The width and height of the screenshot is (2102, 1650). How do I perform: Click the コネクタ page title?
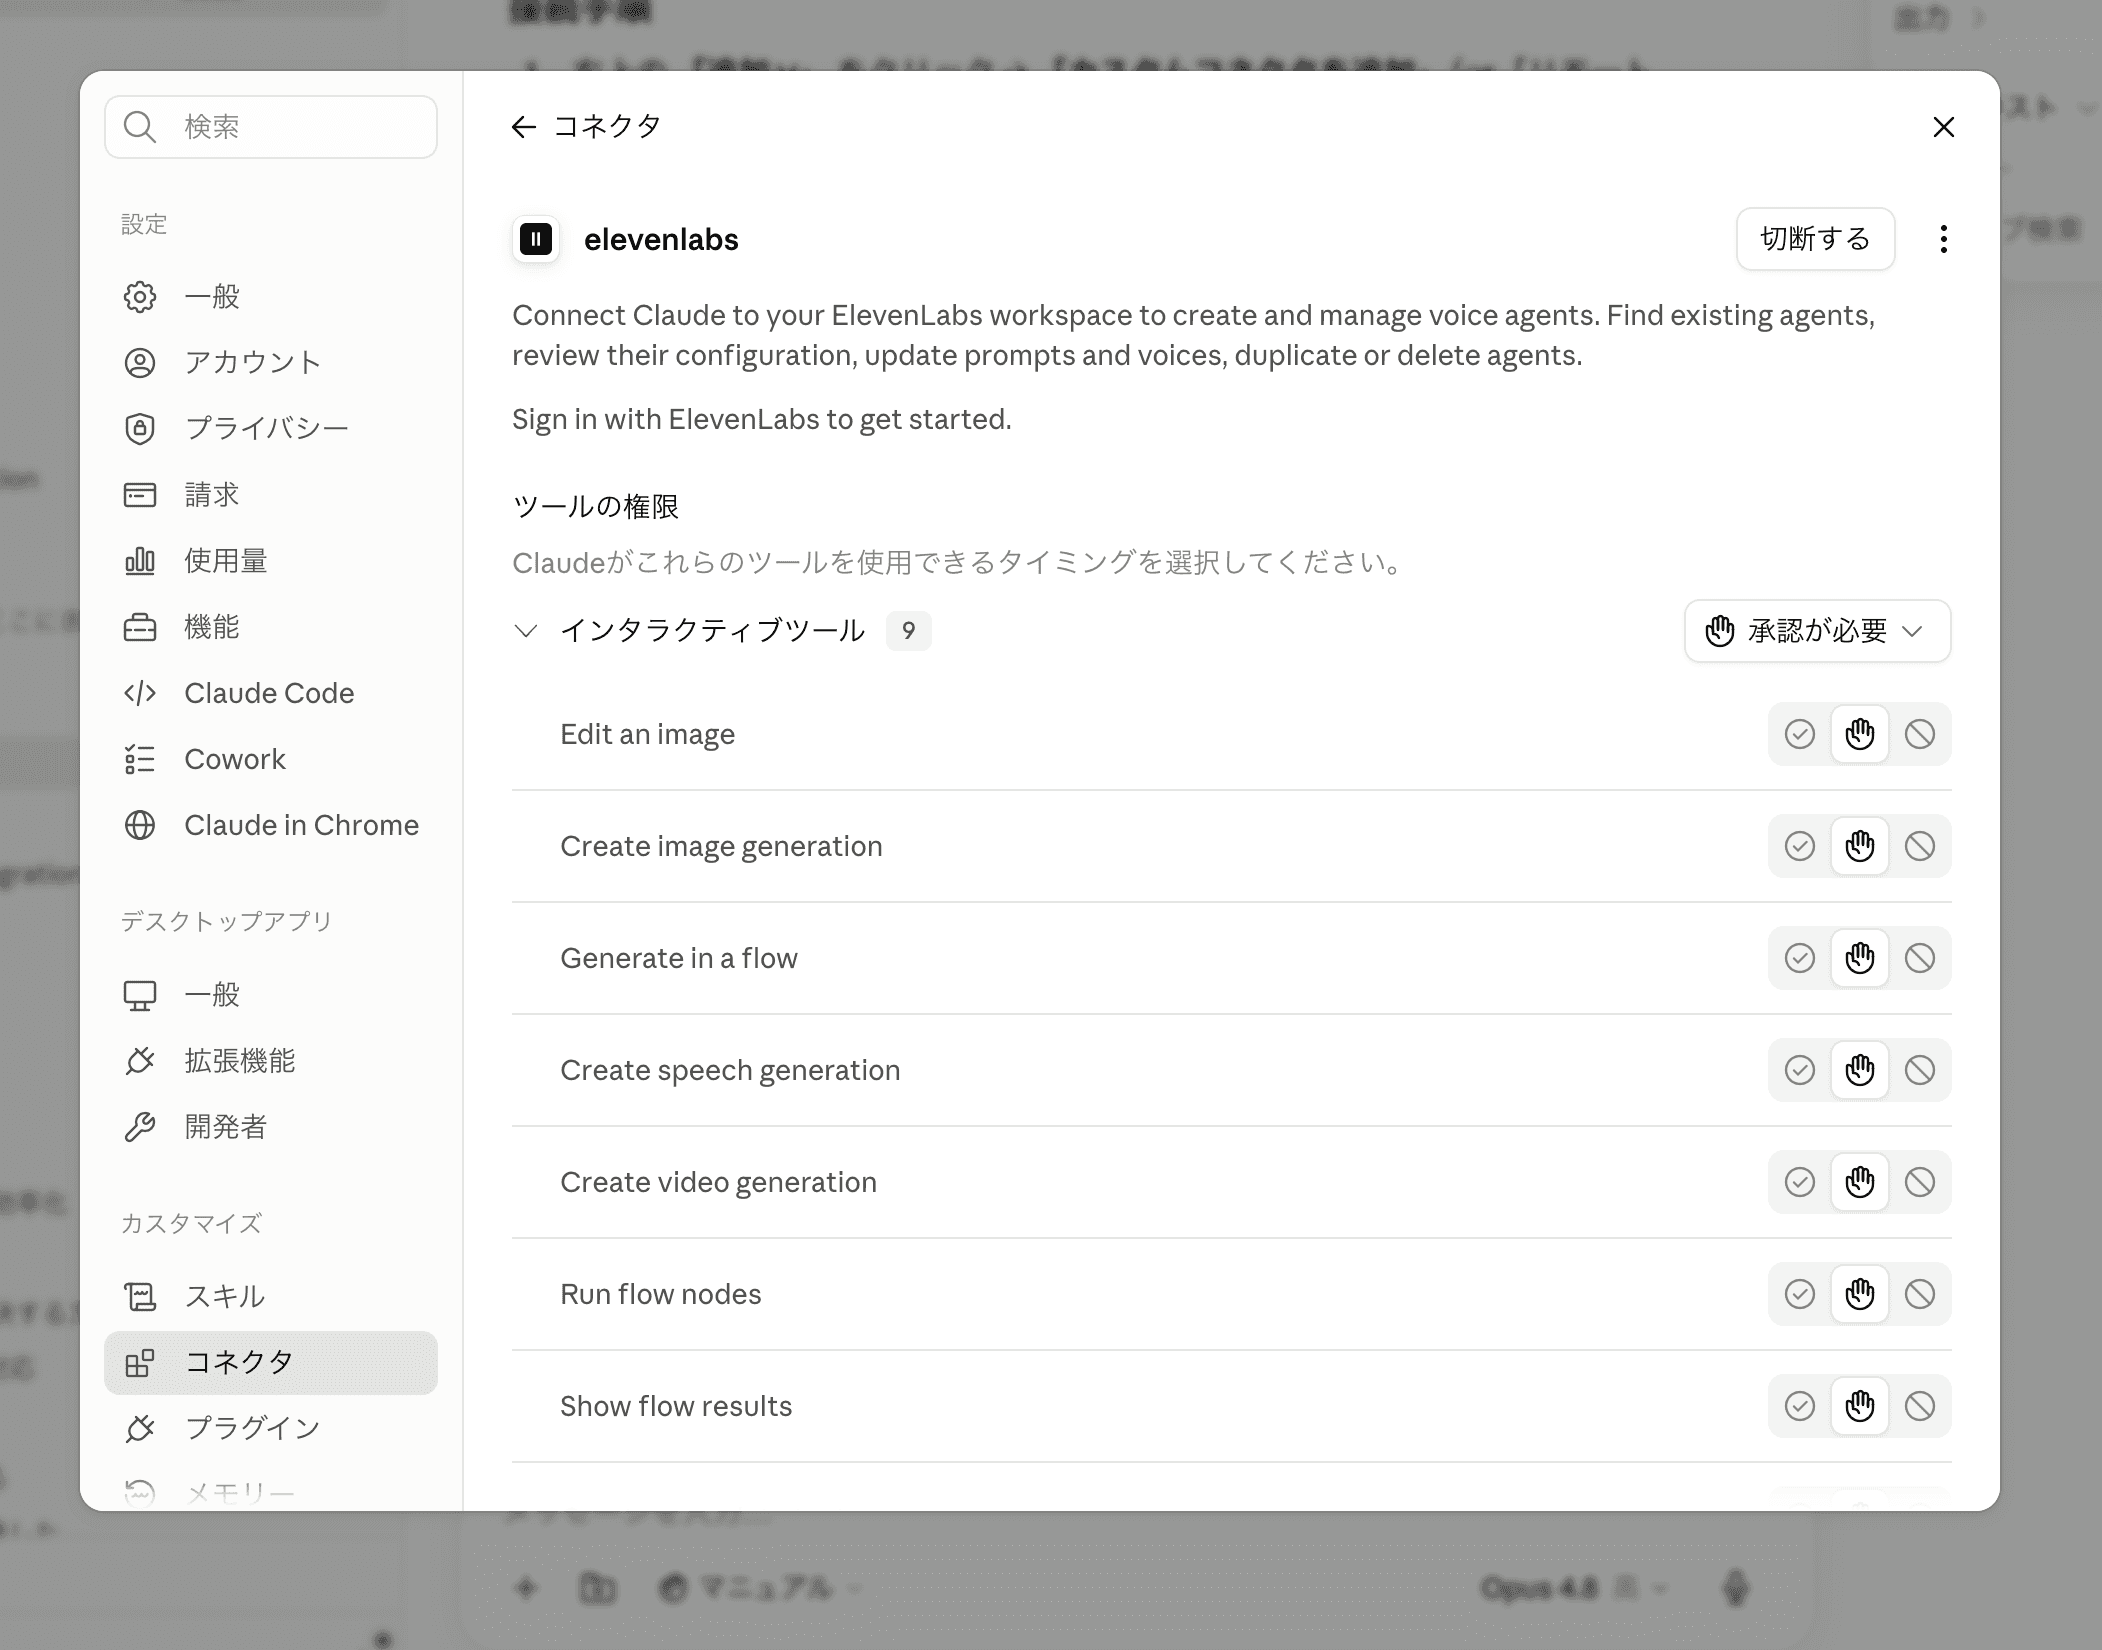(x=607, y=127)
